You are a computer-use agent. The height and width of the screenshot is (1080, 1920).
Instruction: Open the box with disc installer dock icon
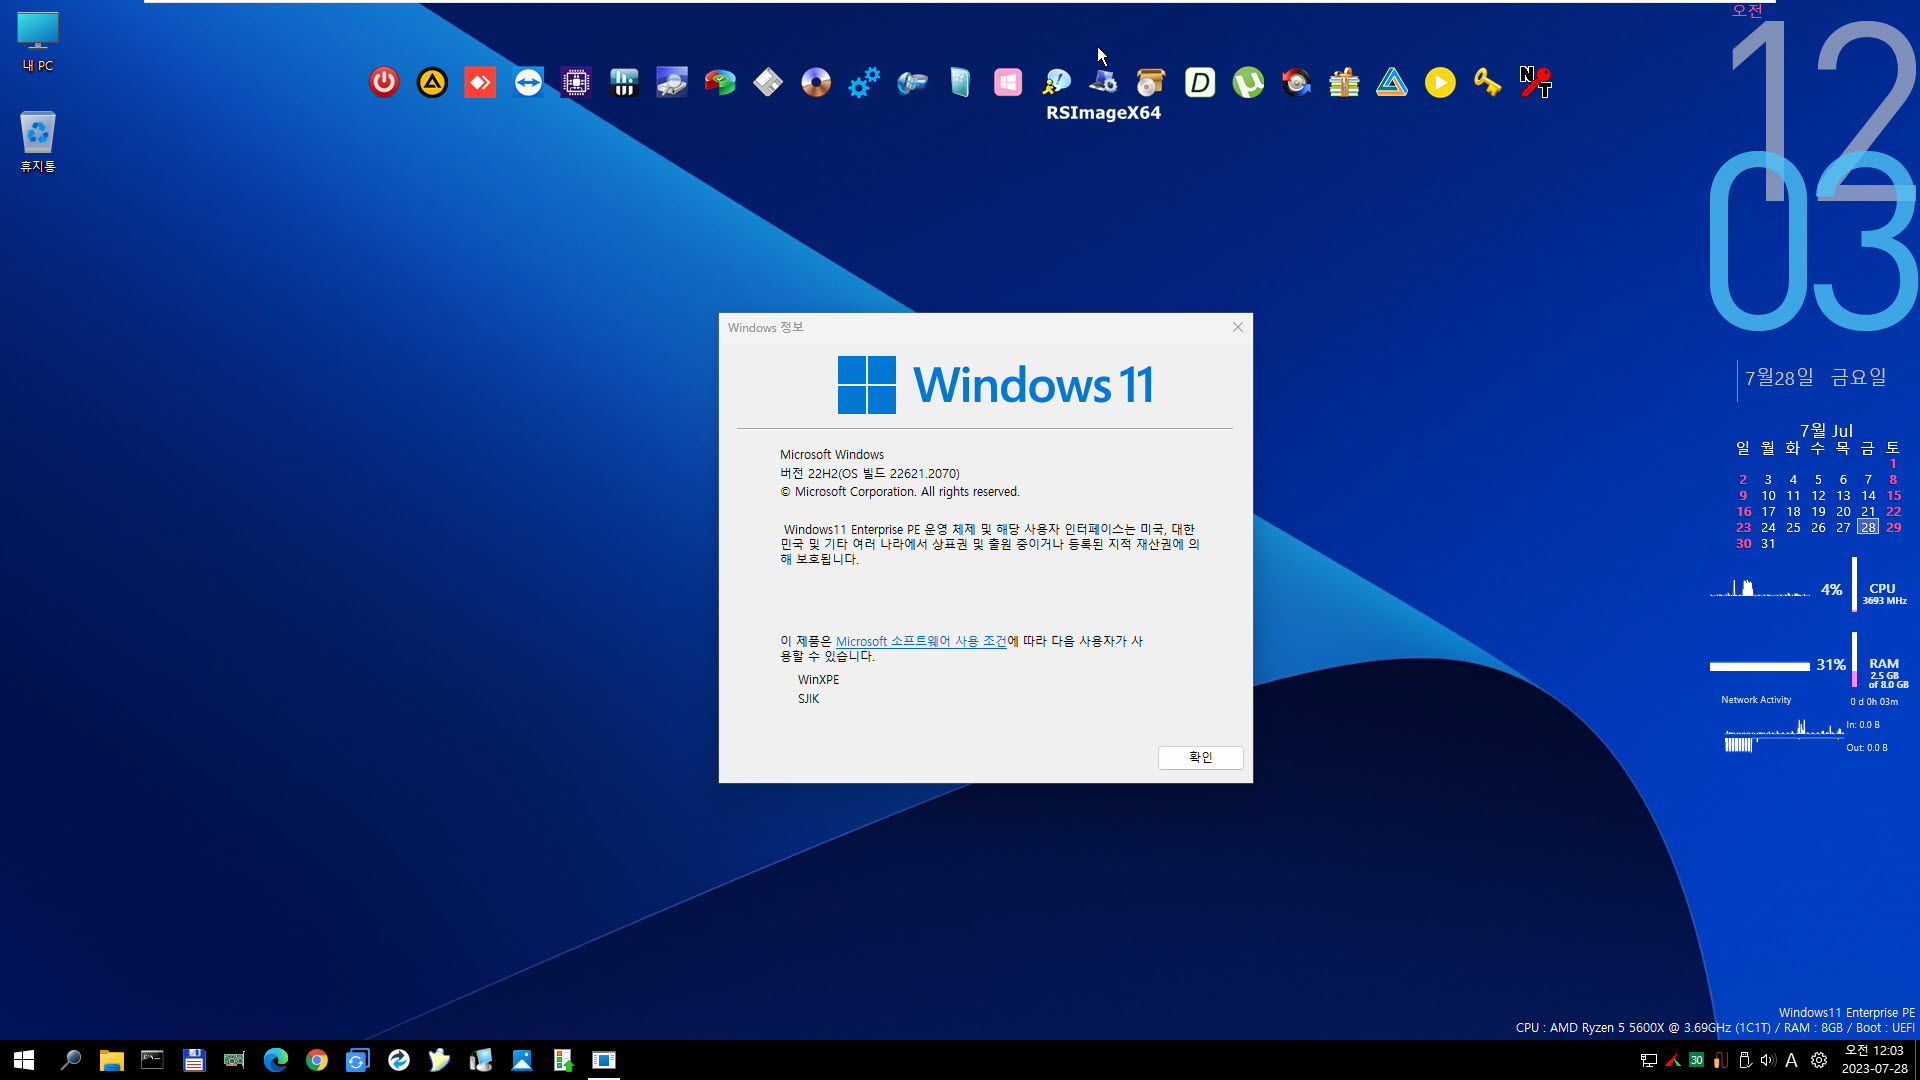point(1152,82)
